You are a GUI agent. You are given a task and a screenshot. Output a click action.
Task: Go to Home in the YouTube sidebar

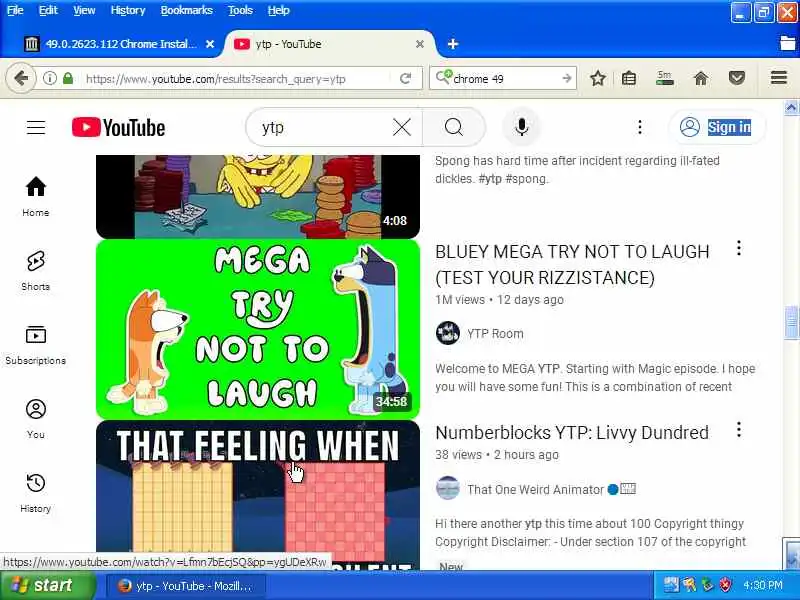click(36, 196)
